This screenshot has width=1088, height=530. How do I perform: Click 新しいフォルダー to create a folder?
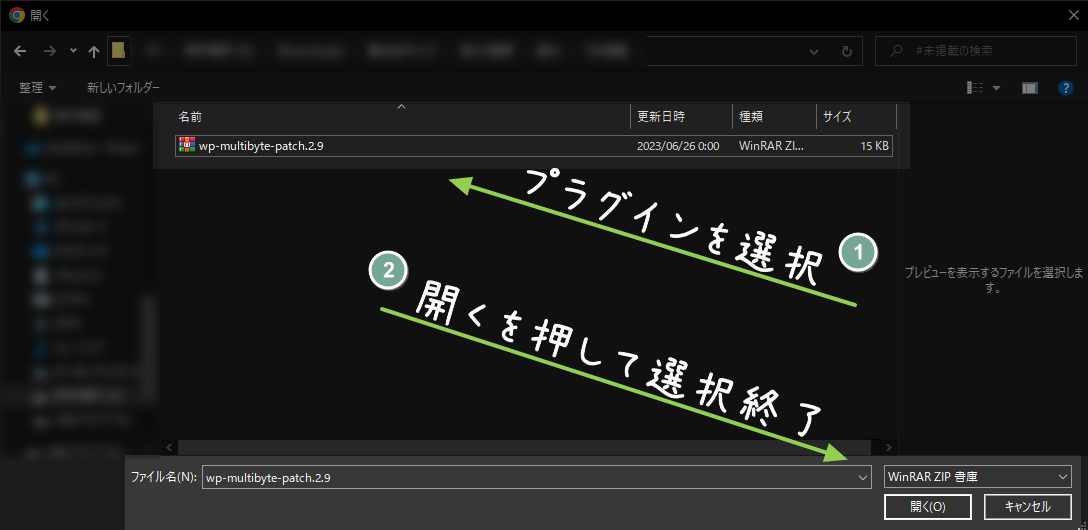(x=124, y=87)
